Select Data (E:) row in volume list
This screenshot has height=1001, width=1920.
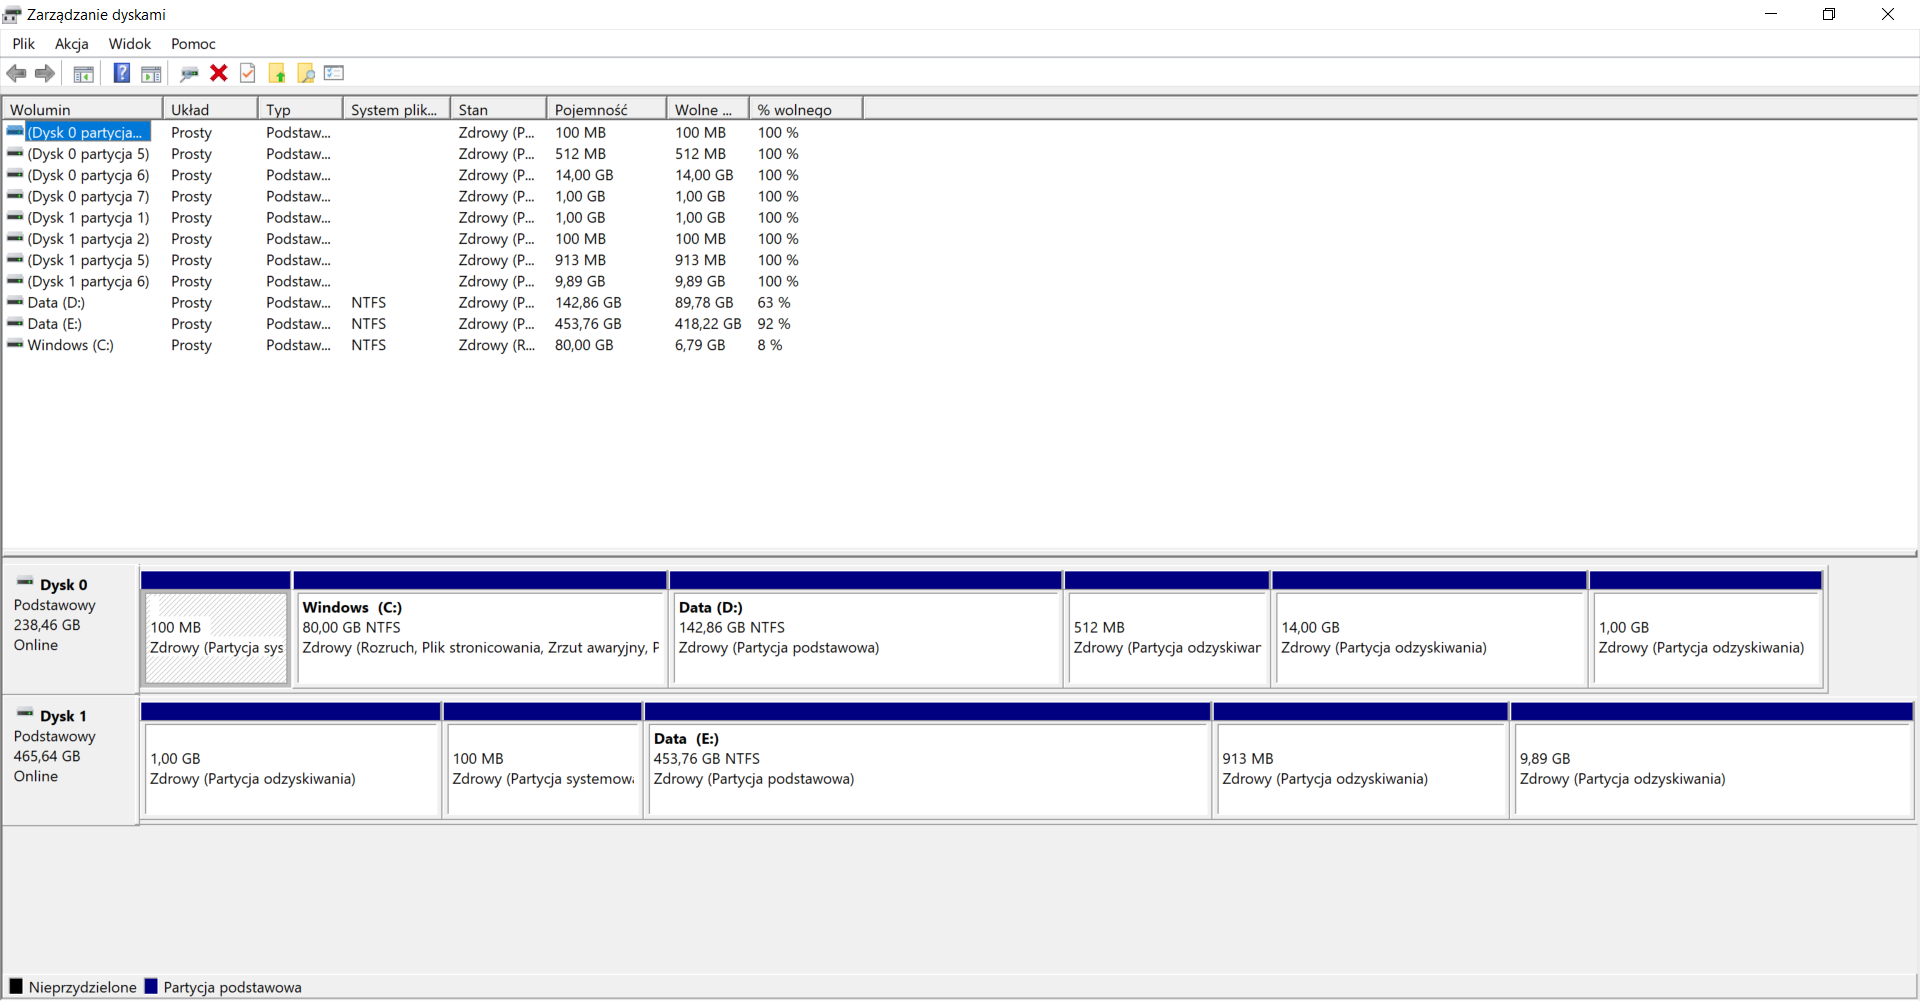coord(55,324)
